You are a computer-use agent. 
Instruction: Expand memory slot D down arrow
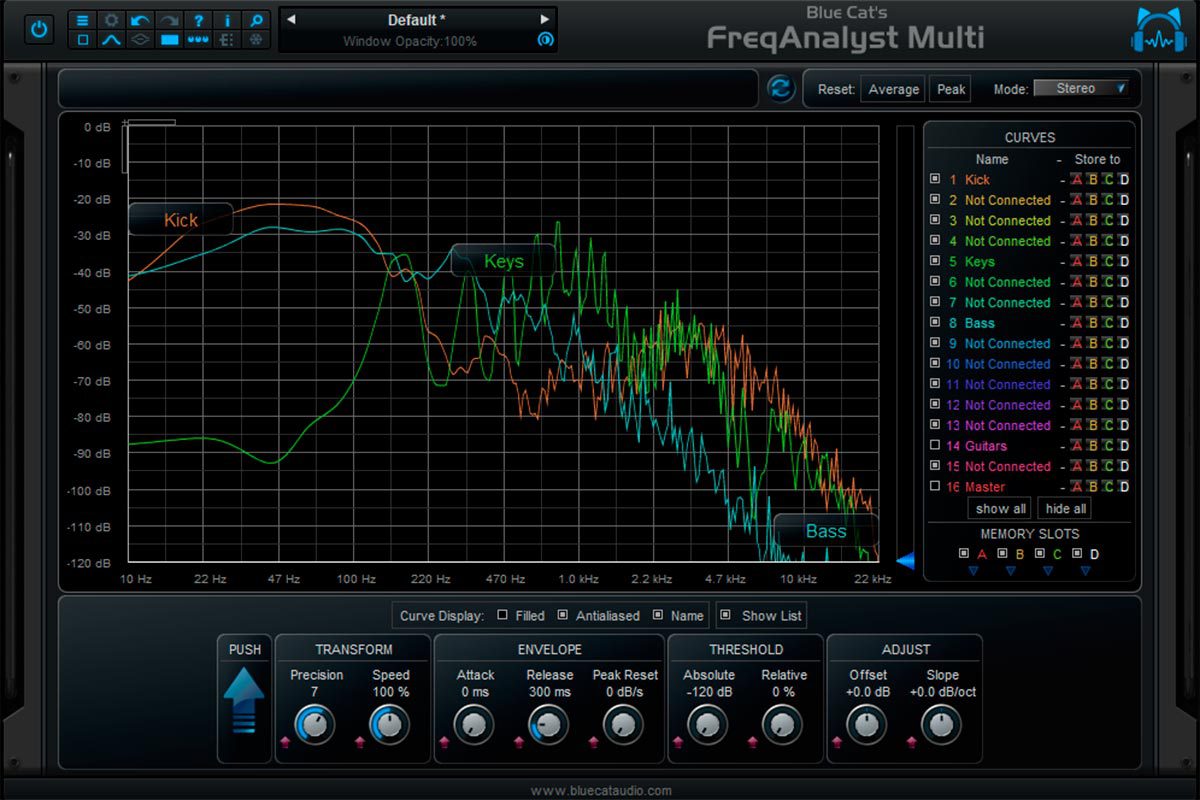1085,571
